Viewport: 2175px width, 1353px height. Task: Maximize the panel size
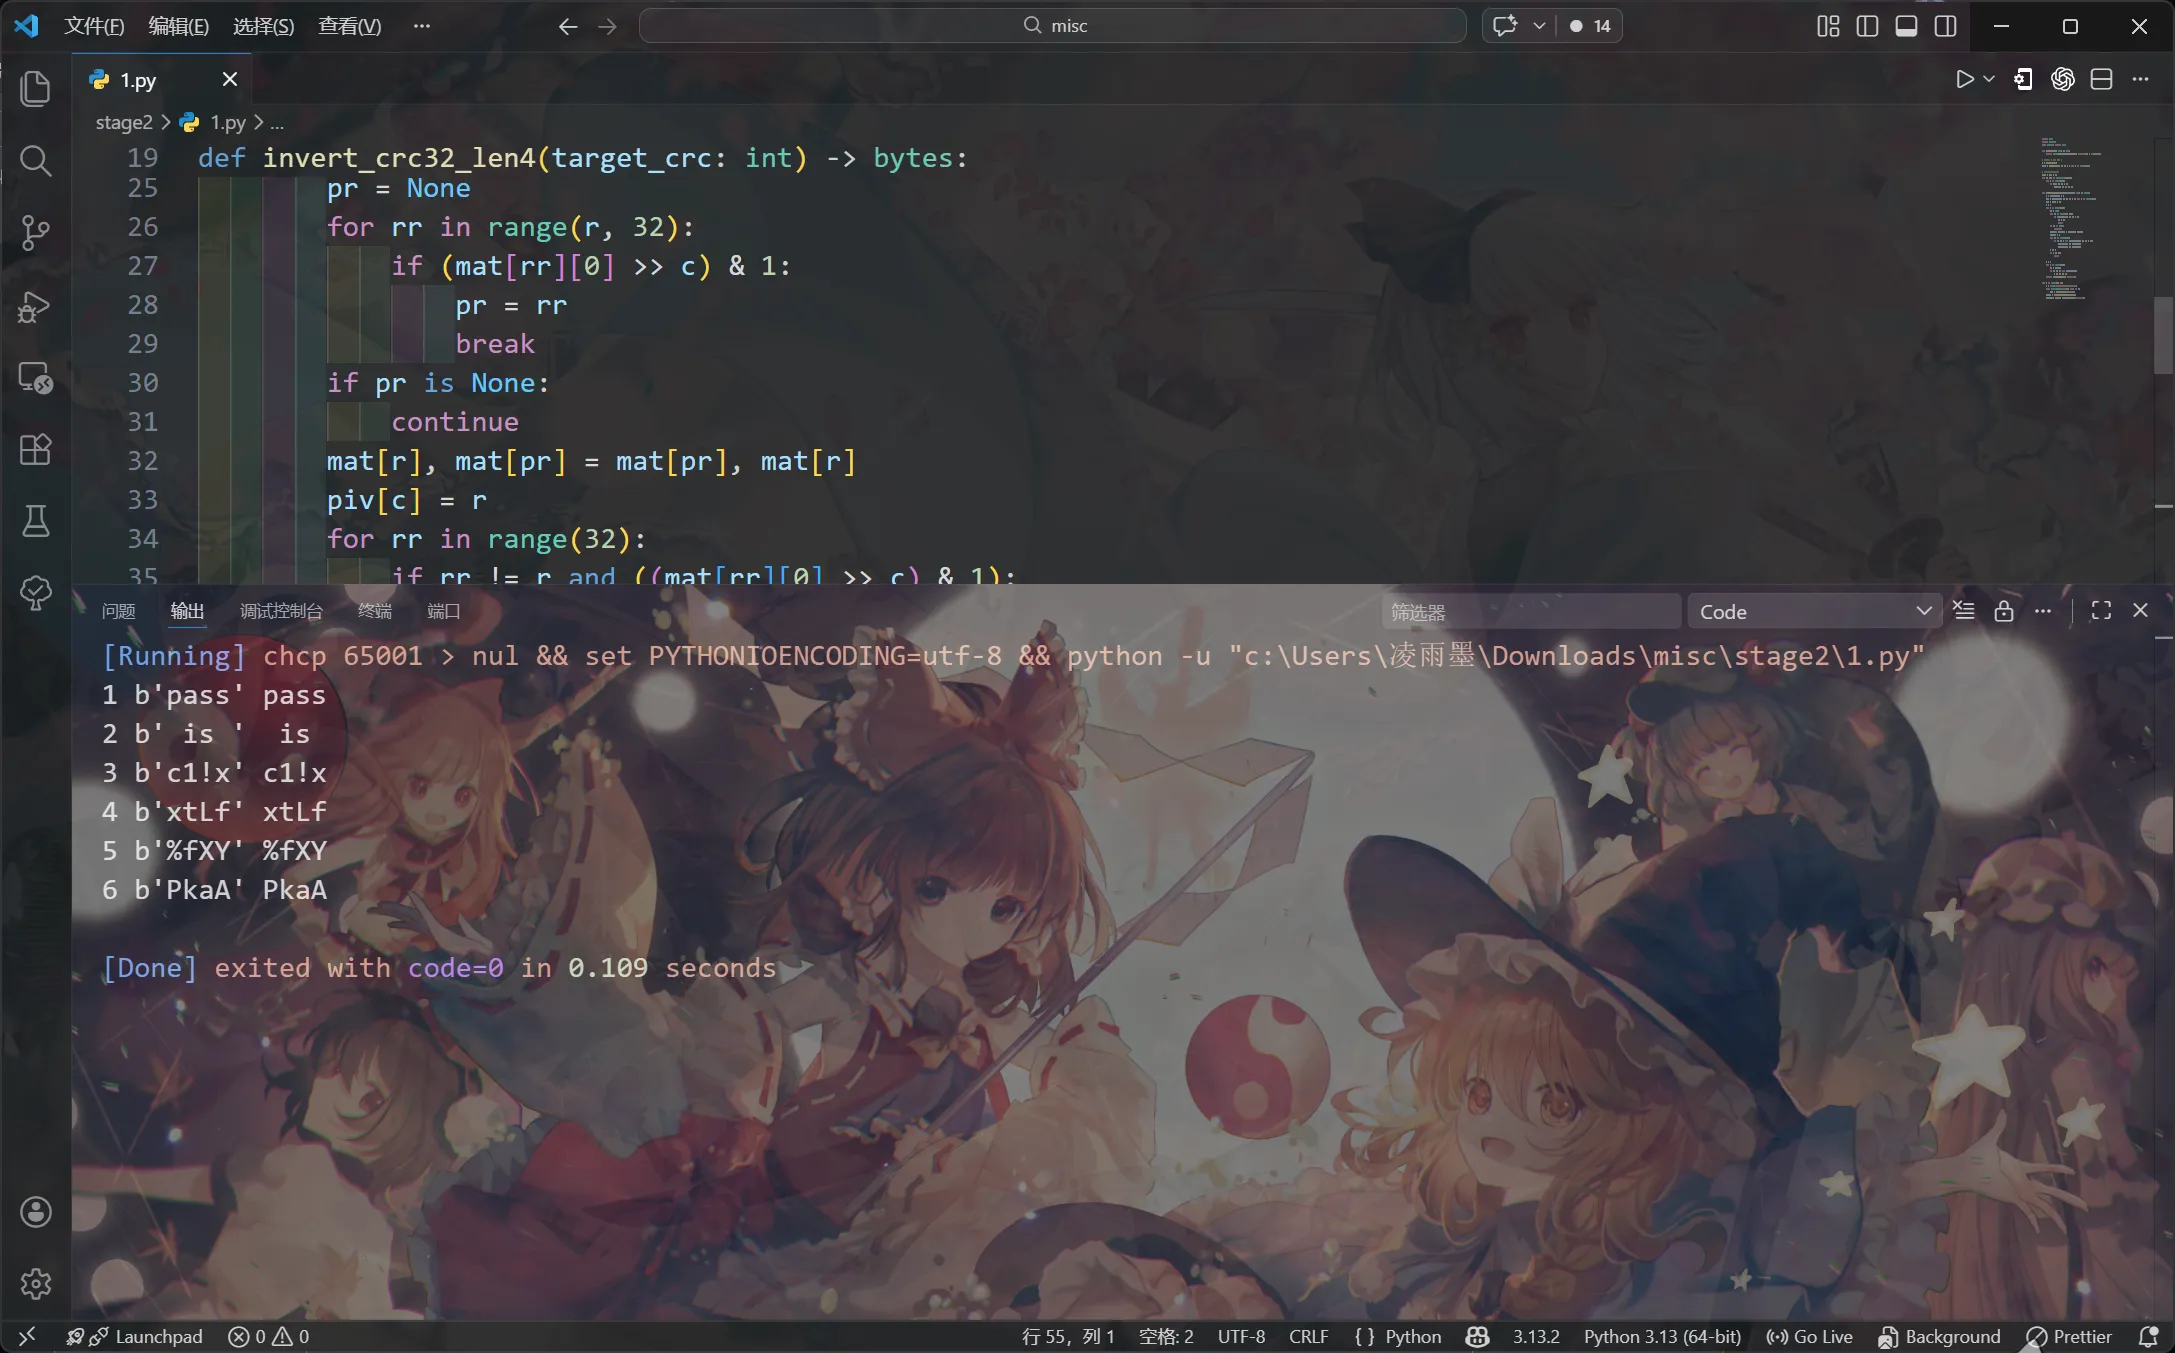coord(2101,611)
